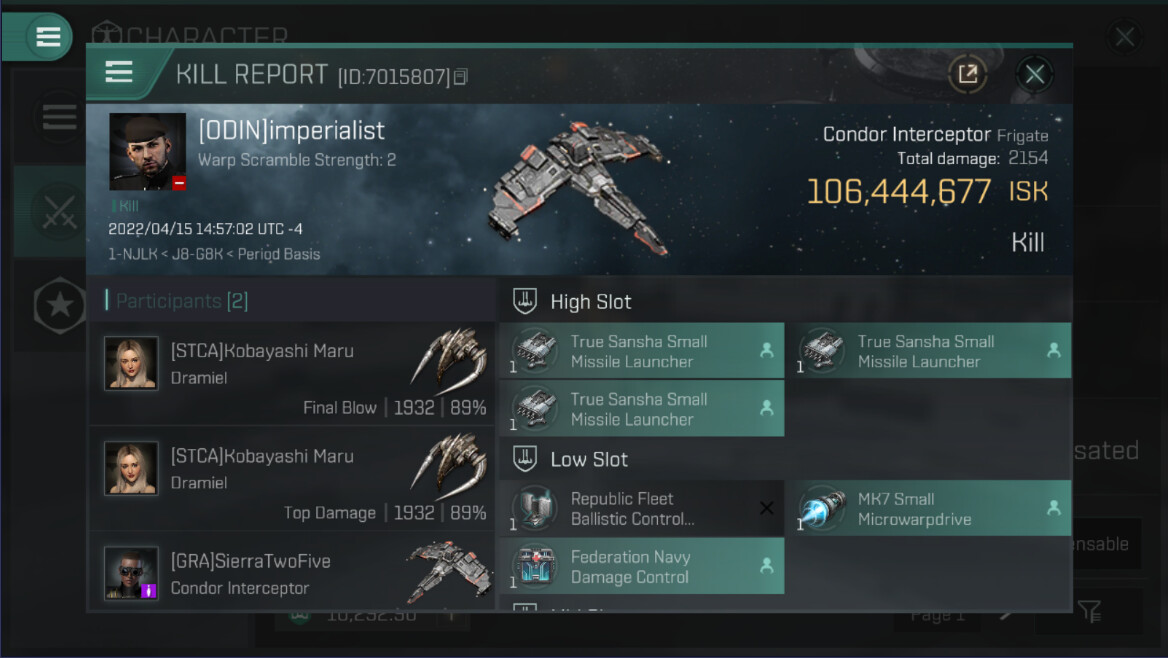This screenshot has width=1168, height=658.
Task: Collapse the Low Slot section
Action: pyautogui.click(x=525, y=460)
